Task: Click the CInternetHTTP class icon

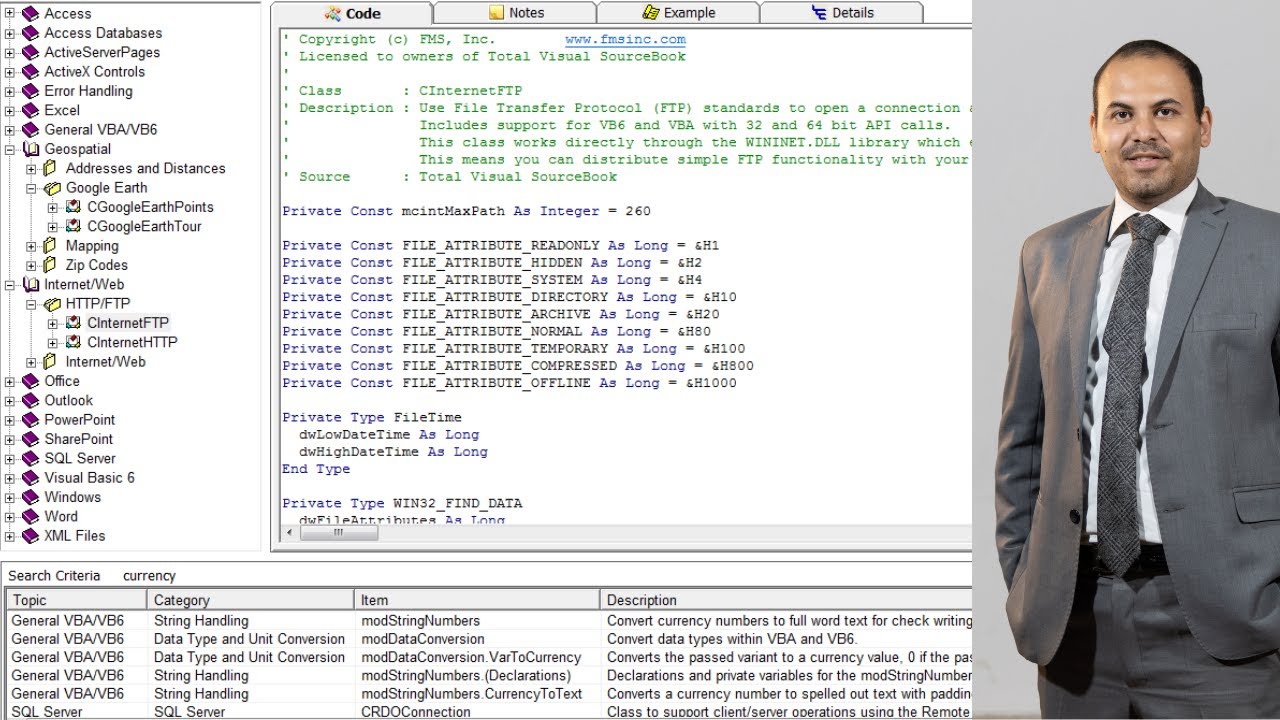Action: click(x=73, y=342)
